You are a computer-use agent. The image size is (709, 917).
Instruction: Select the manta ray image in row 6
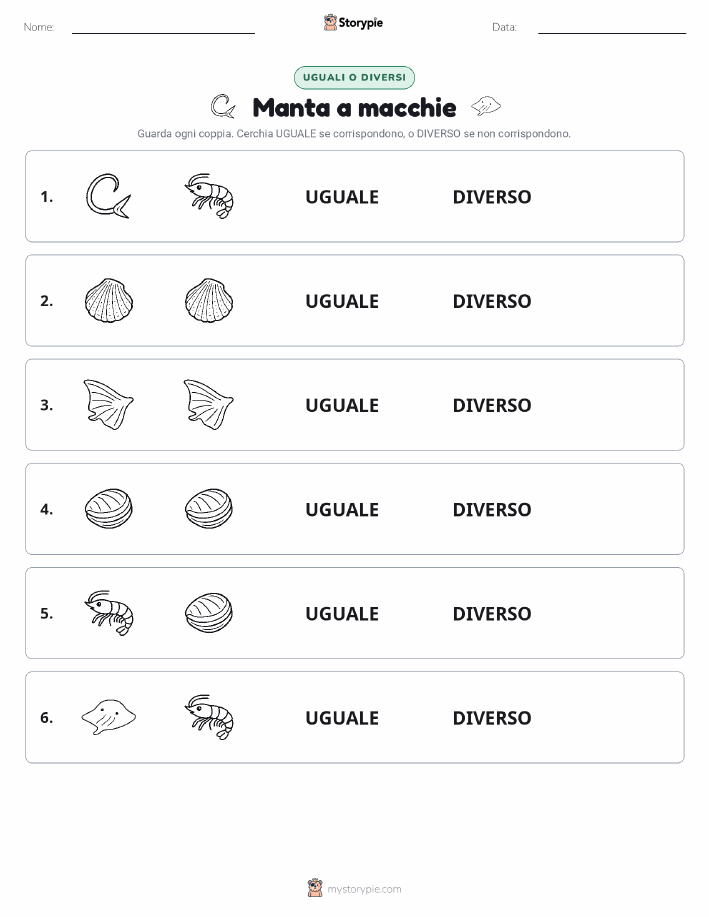[x=109, y=717]
